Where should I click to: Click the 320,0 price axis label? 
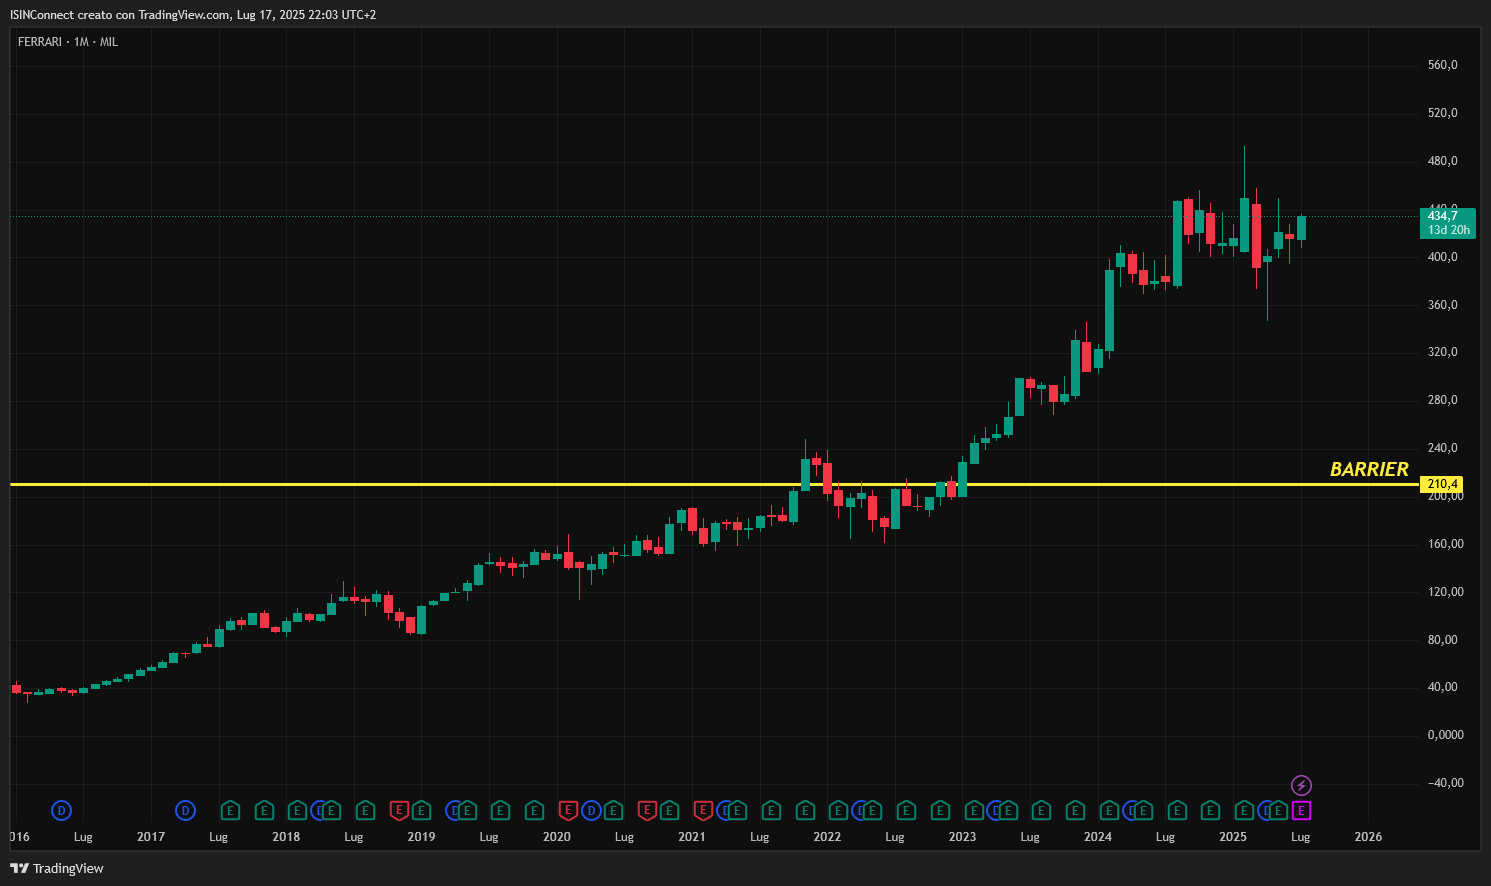pos(1442,352)
